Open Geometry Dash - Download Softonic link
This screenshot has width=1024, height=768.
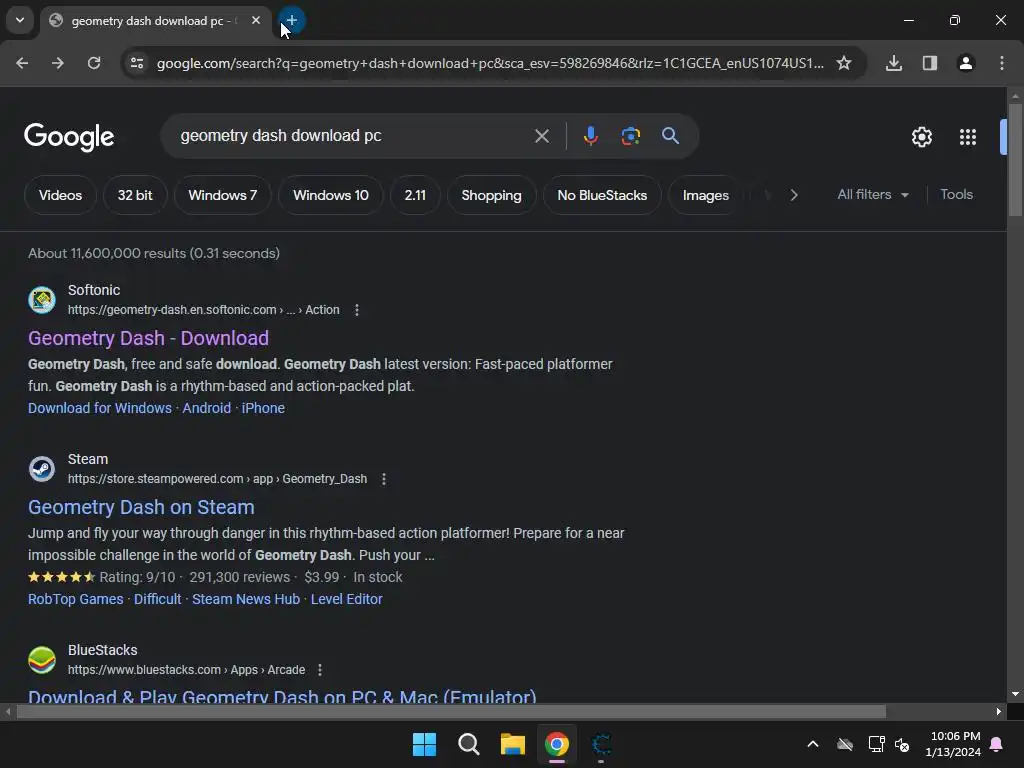[x=148, y=338]
